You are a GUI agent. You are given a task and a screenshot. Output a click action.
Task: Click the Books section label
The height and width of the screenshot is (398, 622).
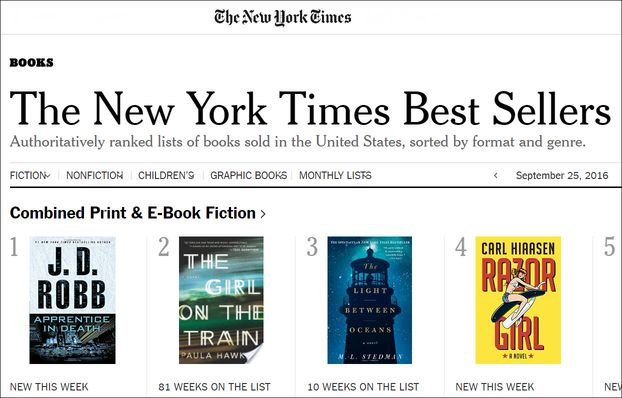click(31, 63)
